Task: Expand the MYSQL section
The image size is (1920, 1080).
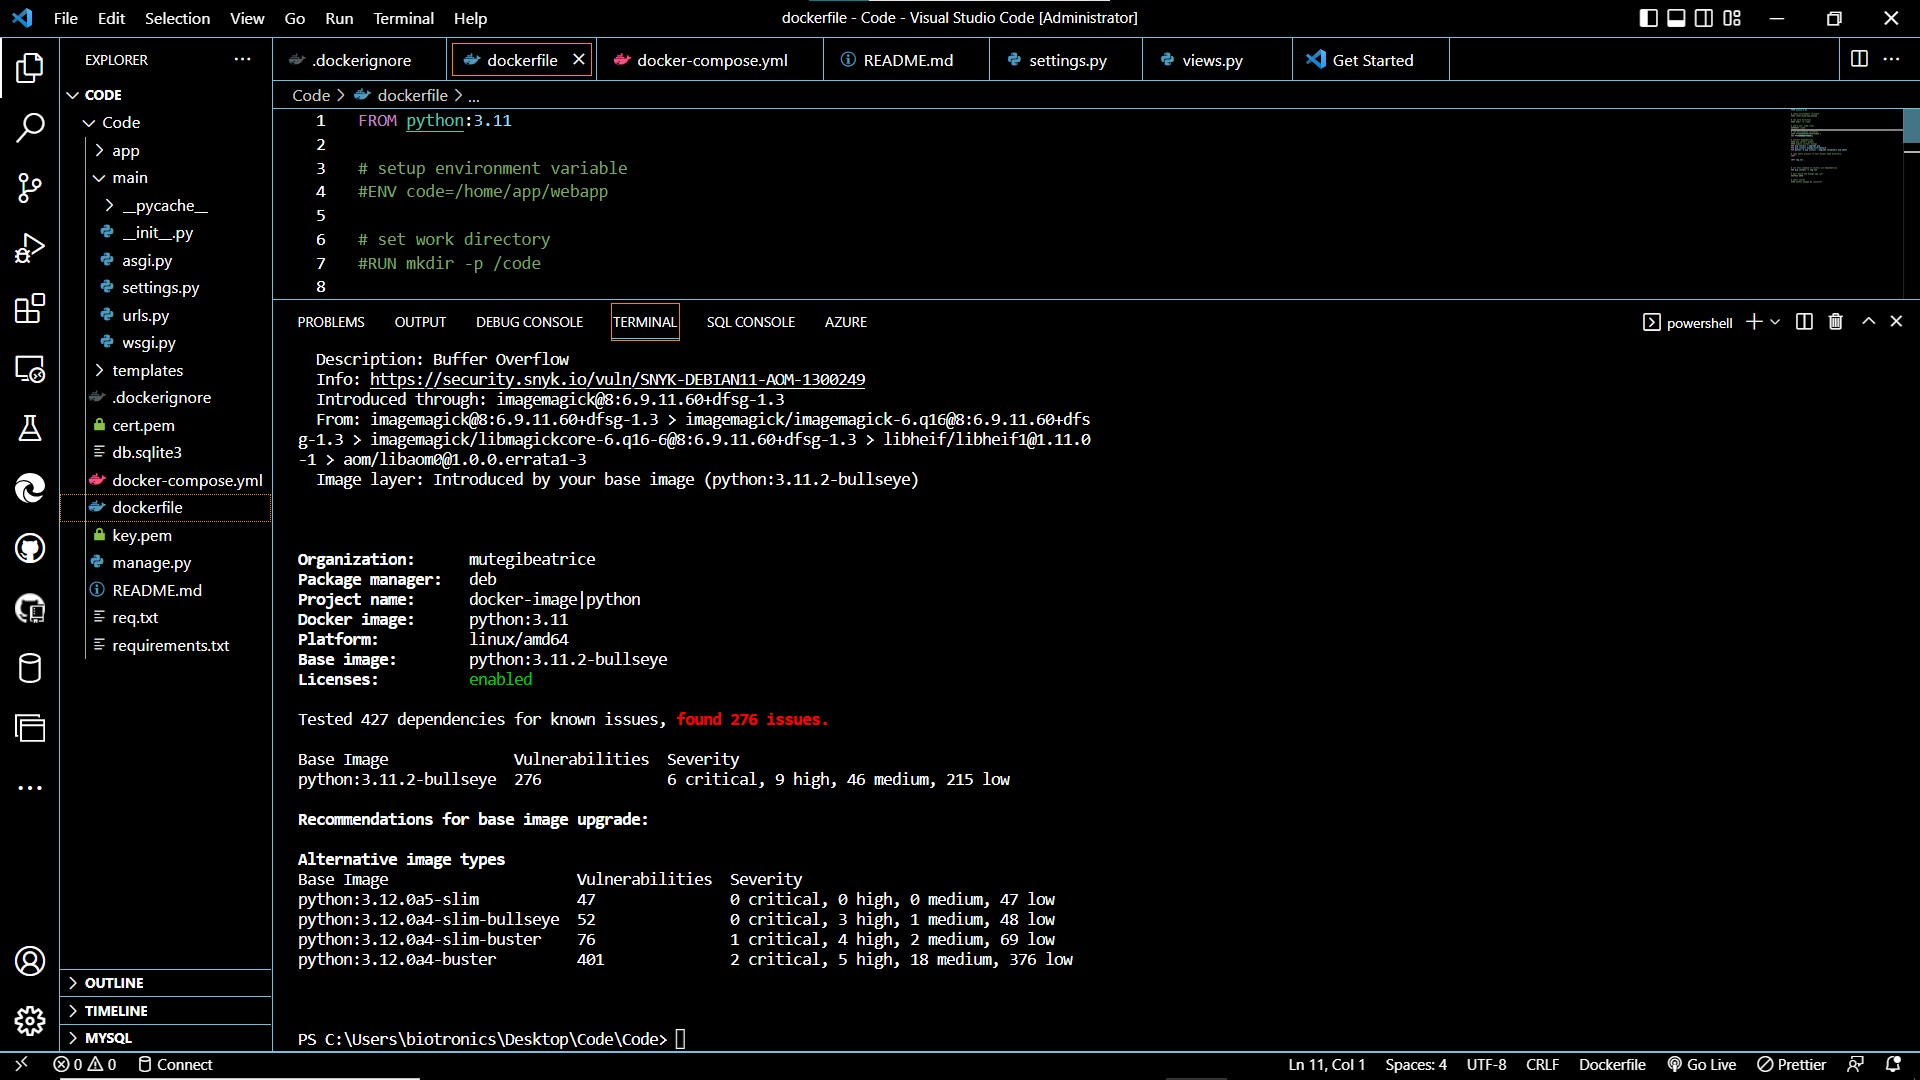Action: click(166, 1038)
